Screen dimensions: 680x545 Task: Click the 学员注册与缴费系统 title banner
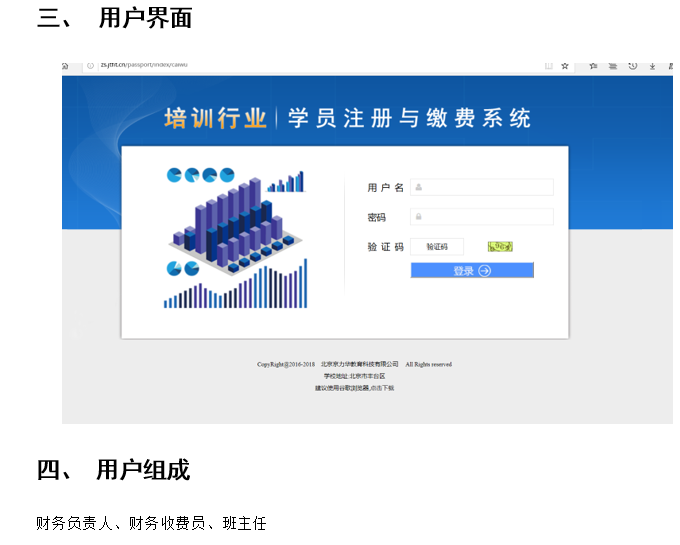click(409, 118)
